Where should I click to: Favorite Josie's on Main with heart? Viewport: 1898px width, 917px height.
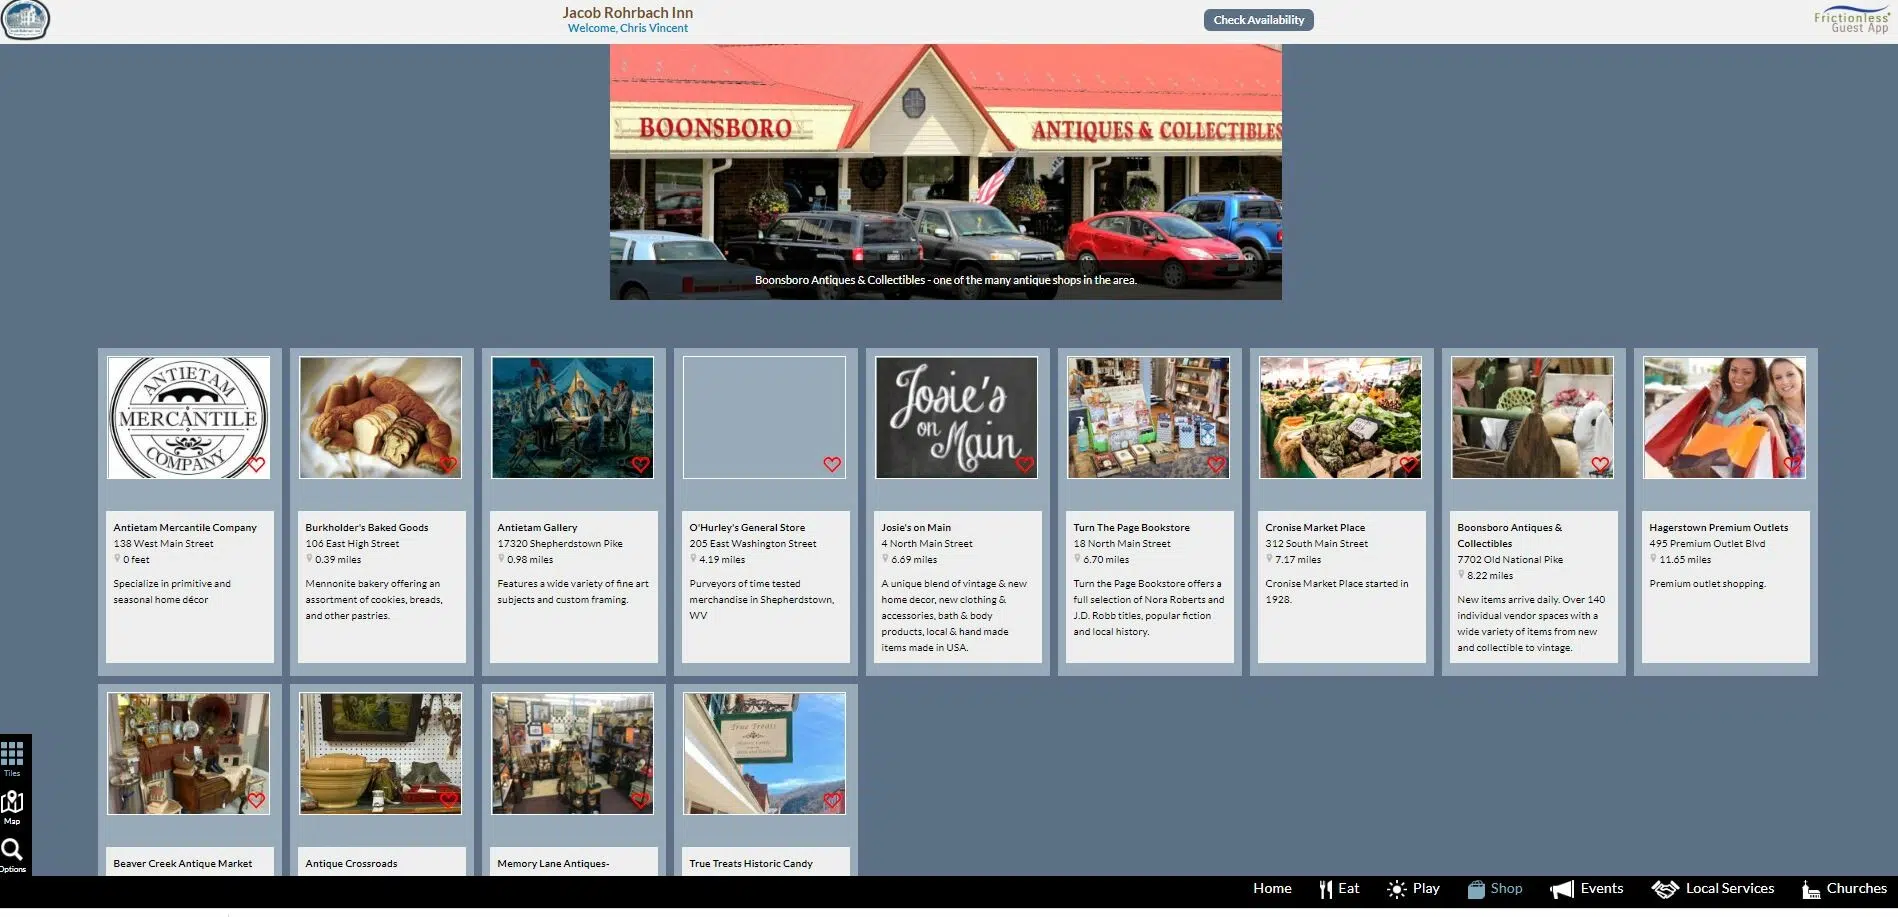pos(1024,465)
